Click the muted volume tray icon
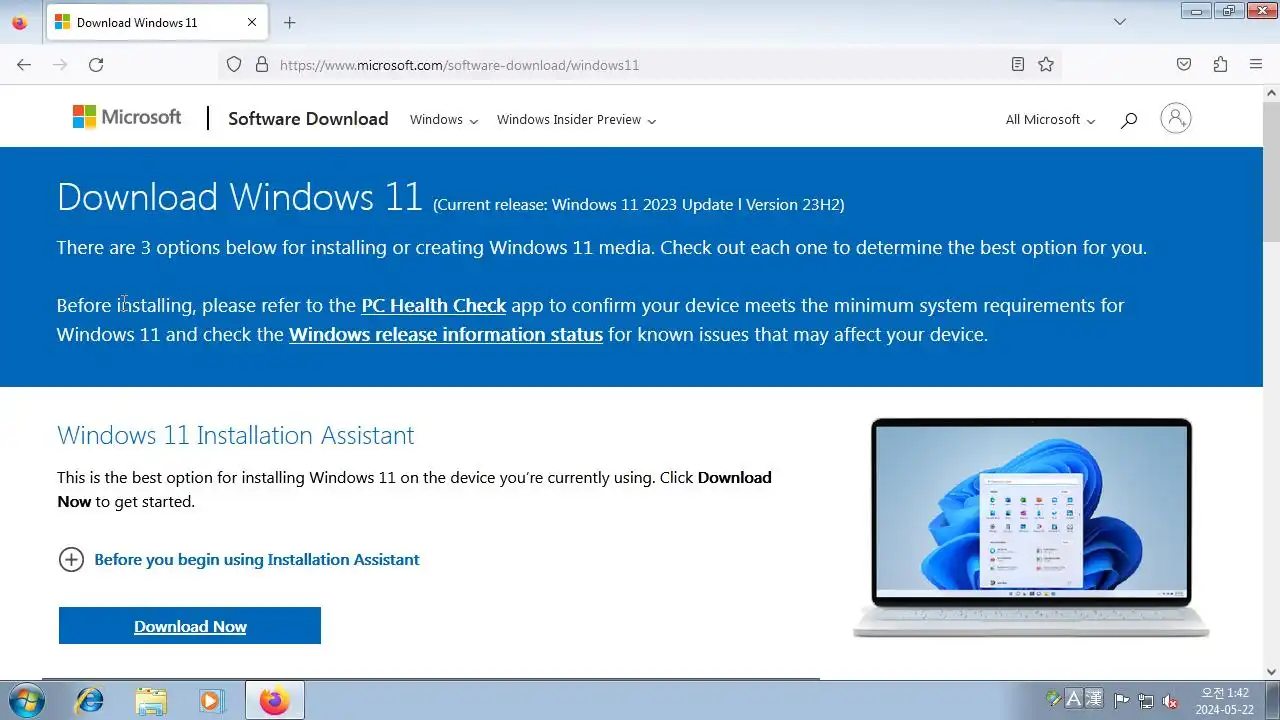This screenshot has width=1280, height=720. 1169,700
